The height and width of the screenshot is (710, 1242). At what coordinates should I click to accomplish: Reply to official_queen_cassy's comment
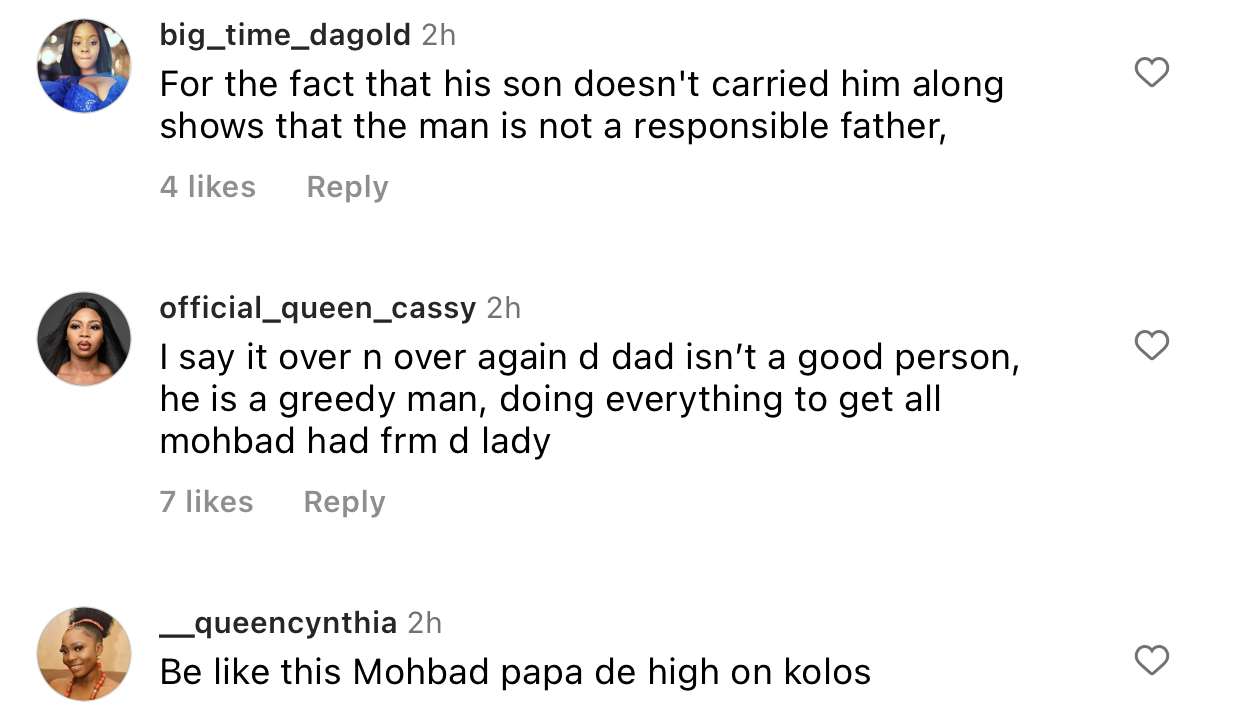click(344, 501)
